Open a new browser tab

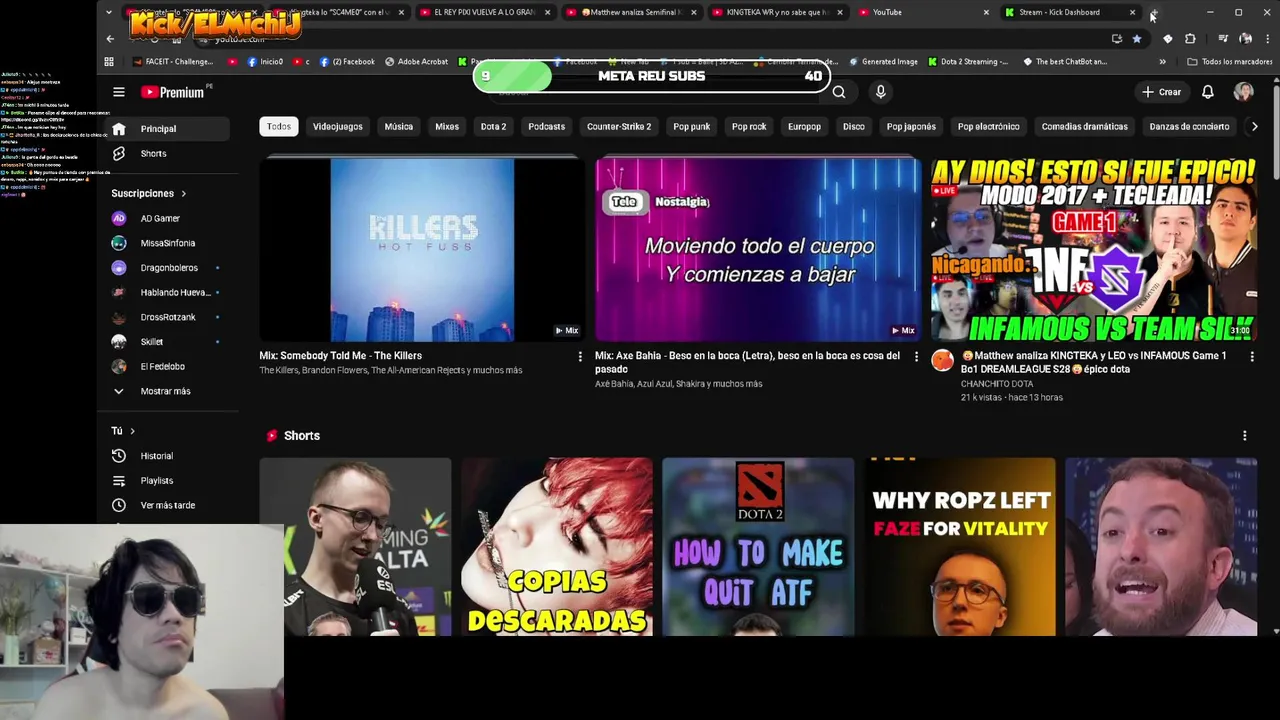click(x=1153, y=12)
